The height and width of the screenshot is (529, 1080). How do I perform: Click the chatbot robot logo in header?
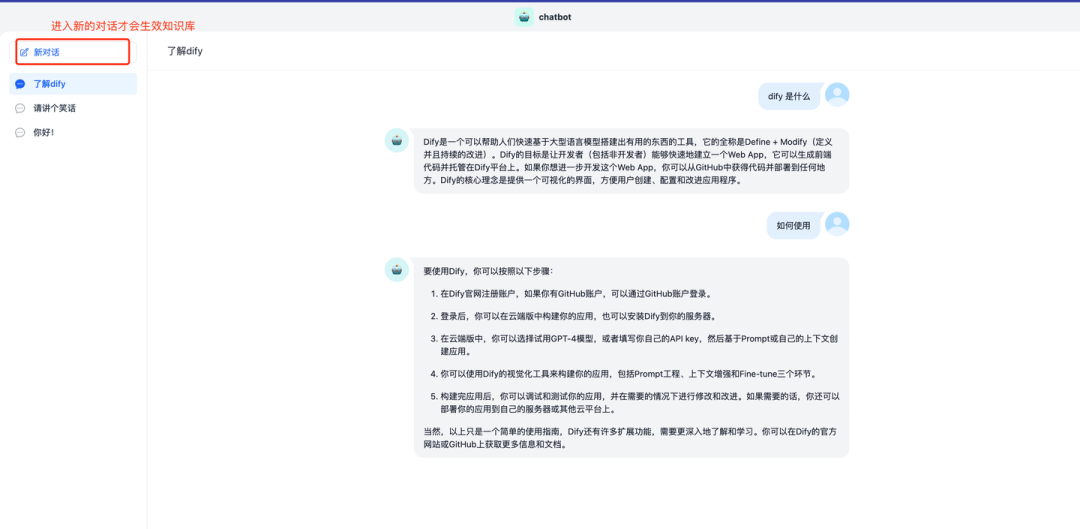(x=524, y=17)
